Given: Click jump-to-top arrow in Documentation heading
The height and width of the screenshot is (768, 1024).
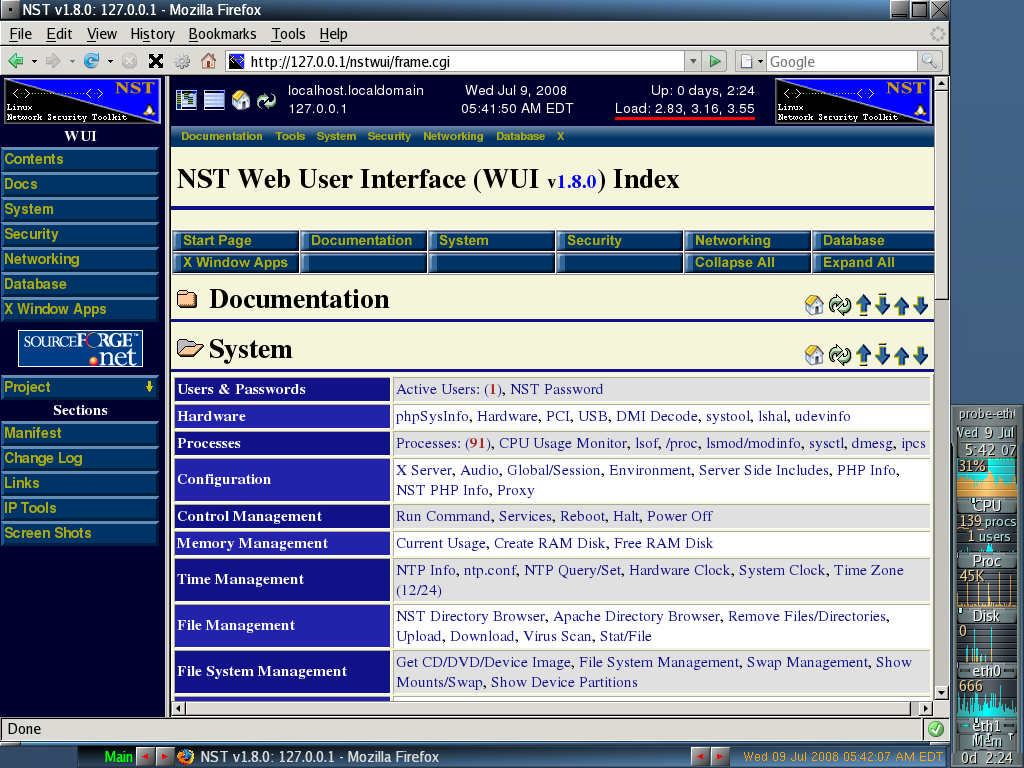Looking at the screenshot, I should [x=863, y=305].
